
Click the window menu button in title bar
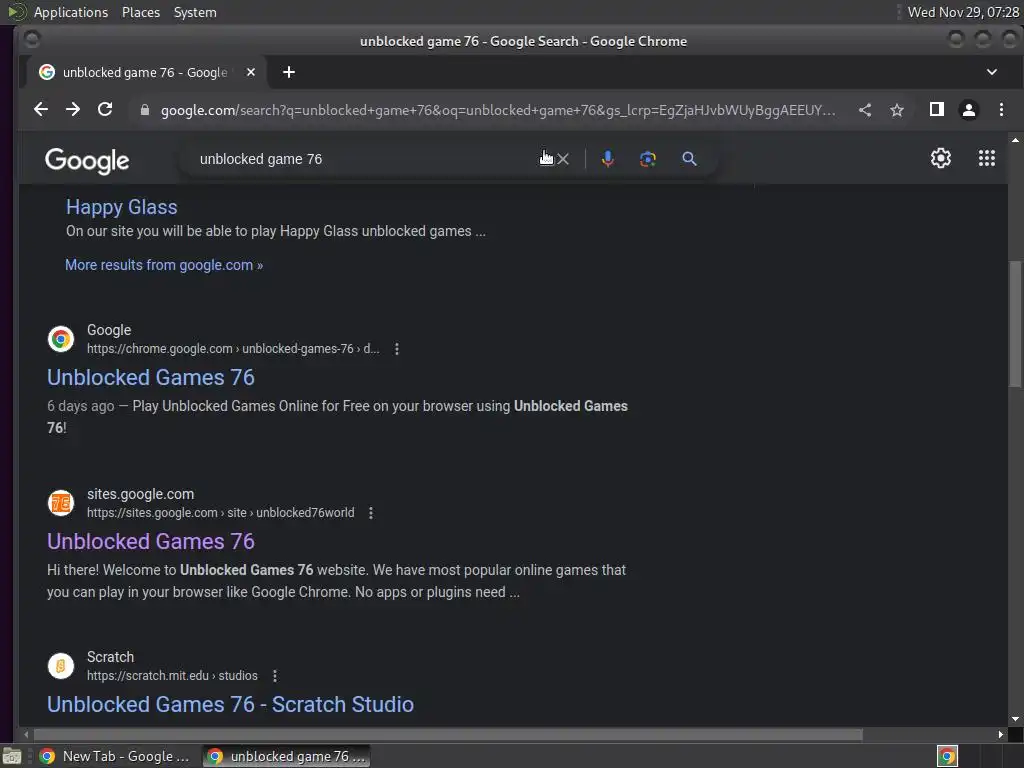click(31, 40)
